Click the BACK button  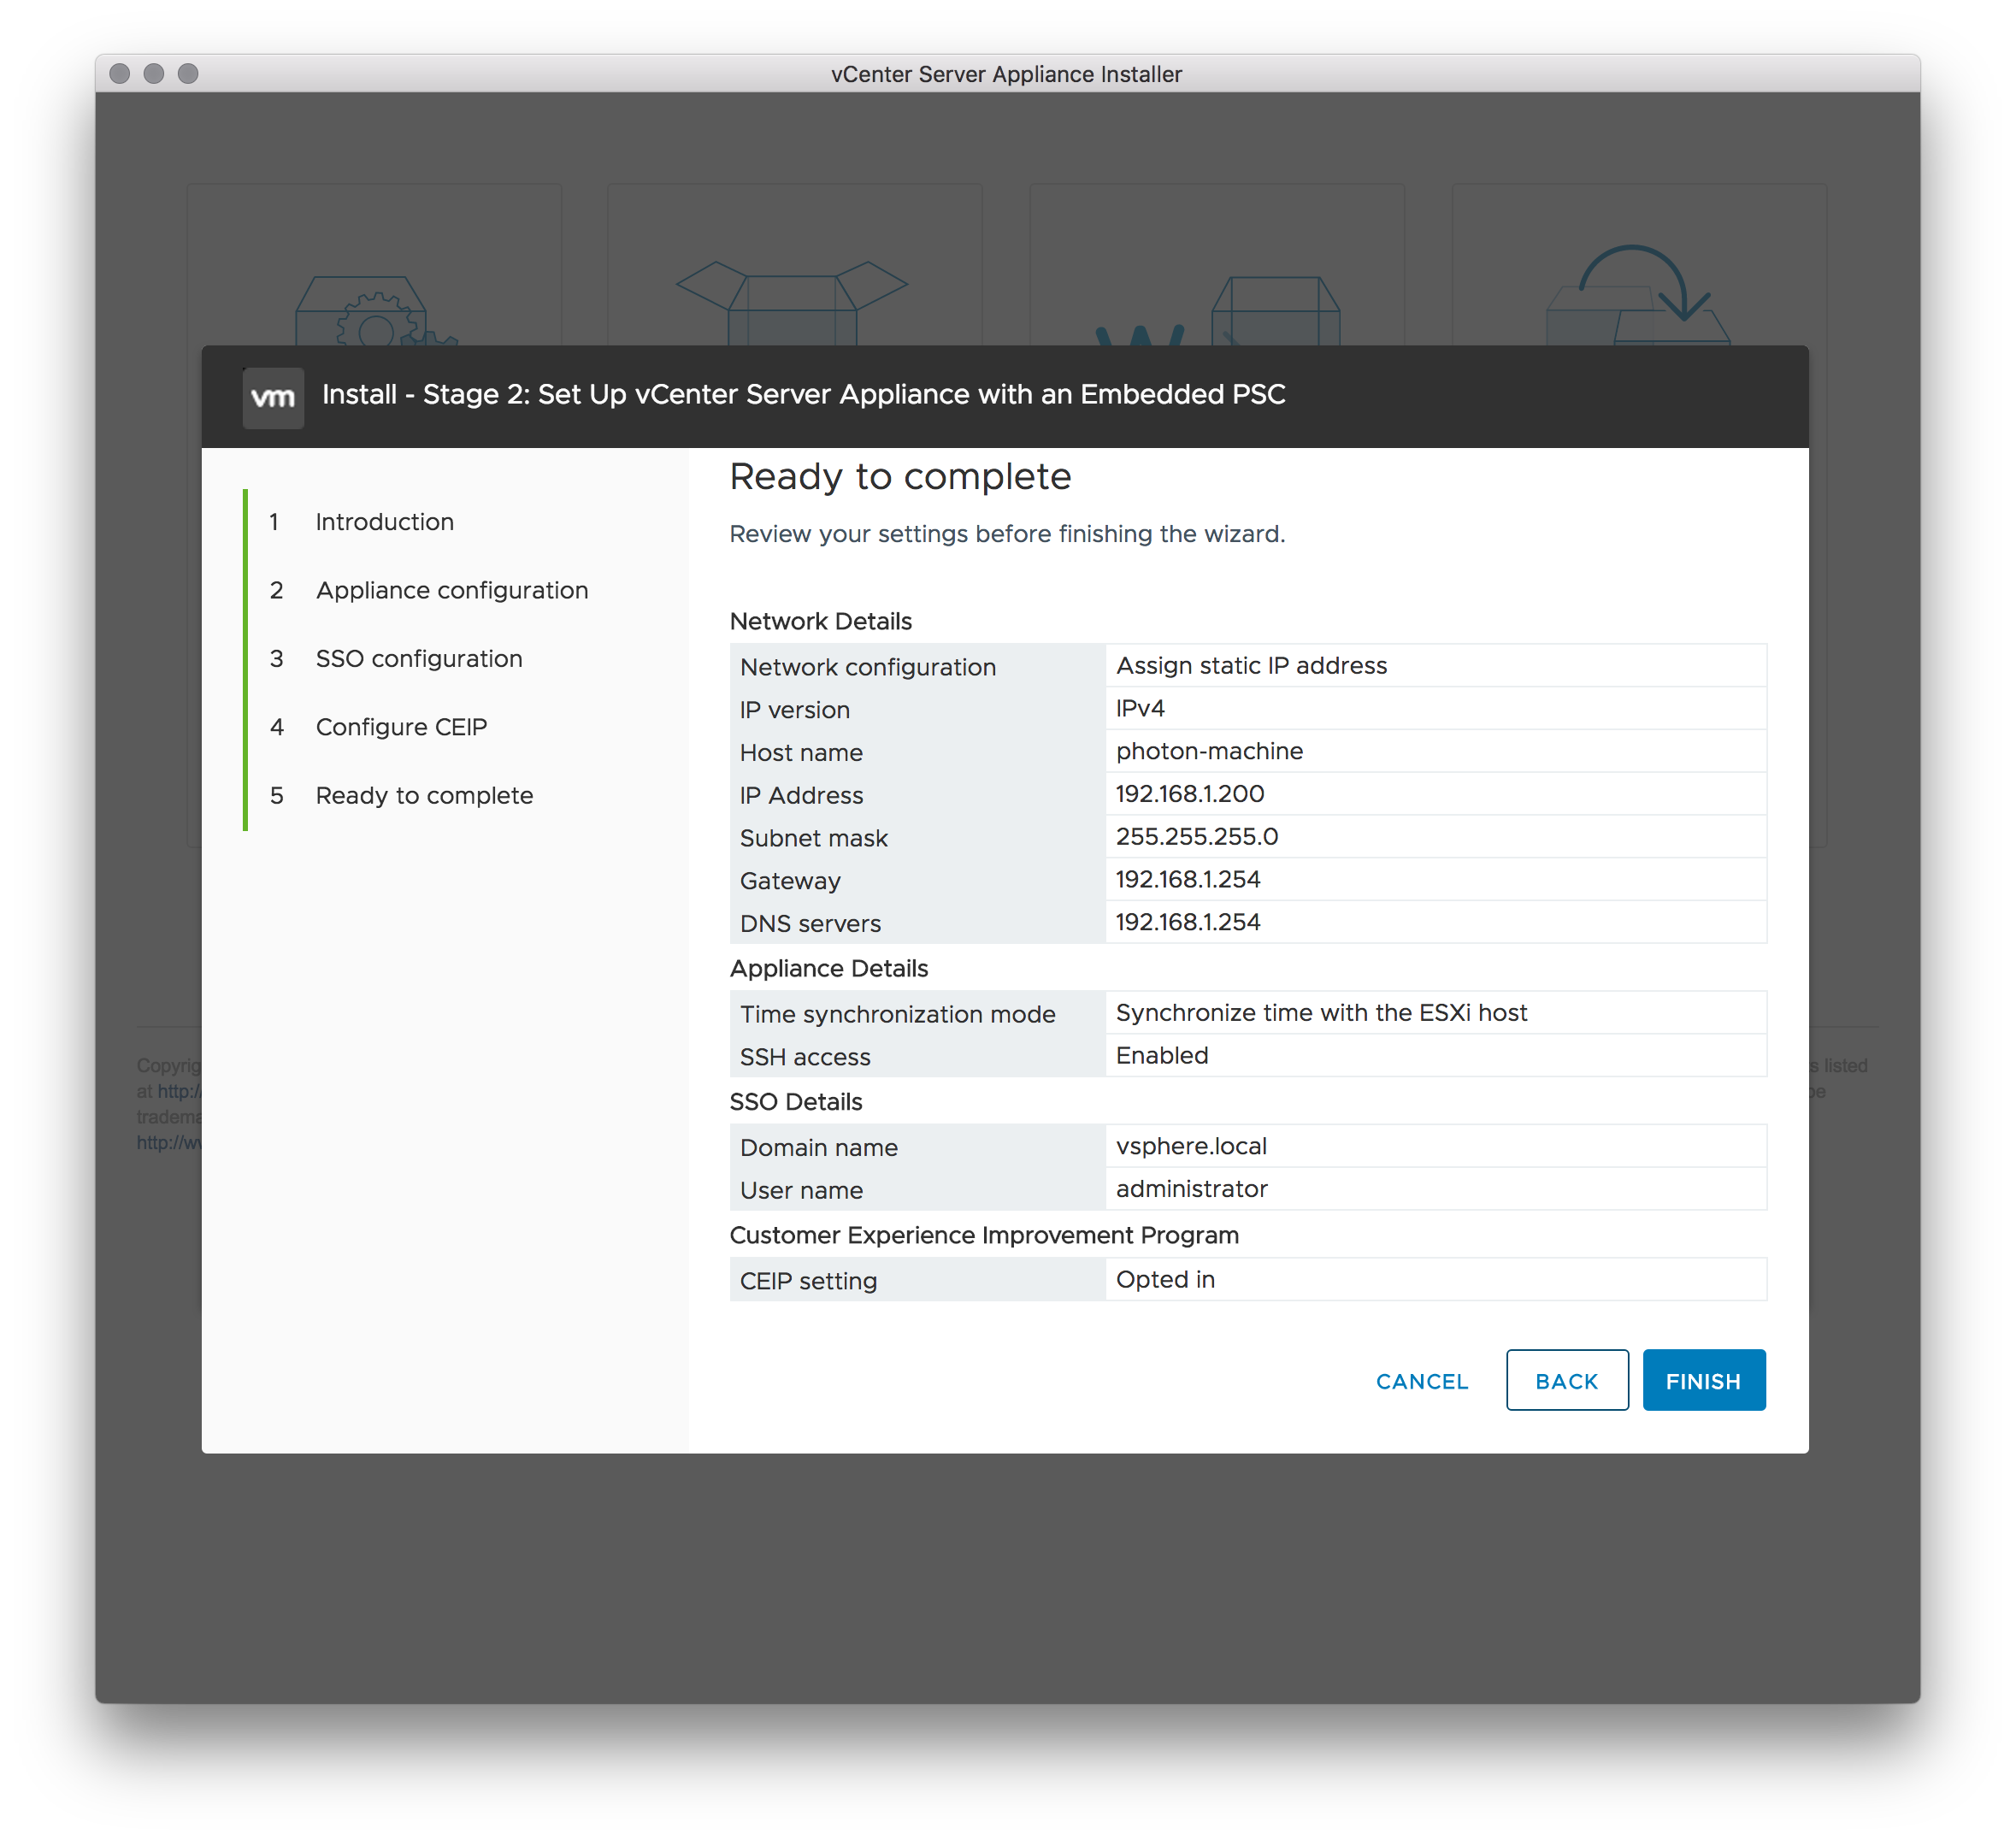tap(1566, 1380)
